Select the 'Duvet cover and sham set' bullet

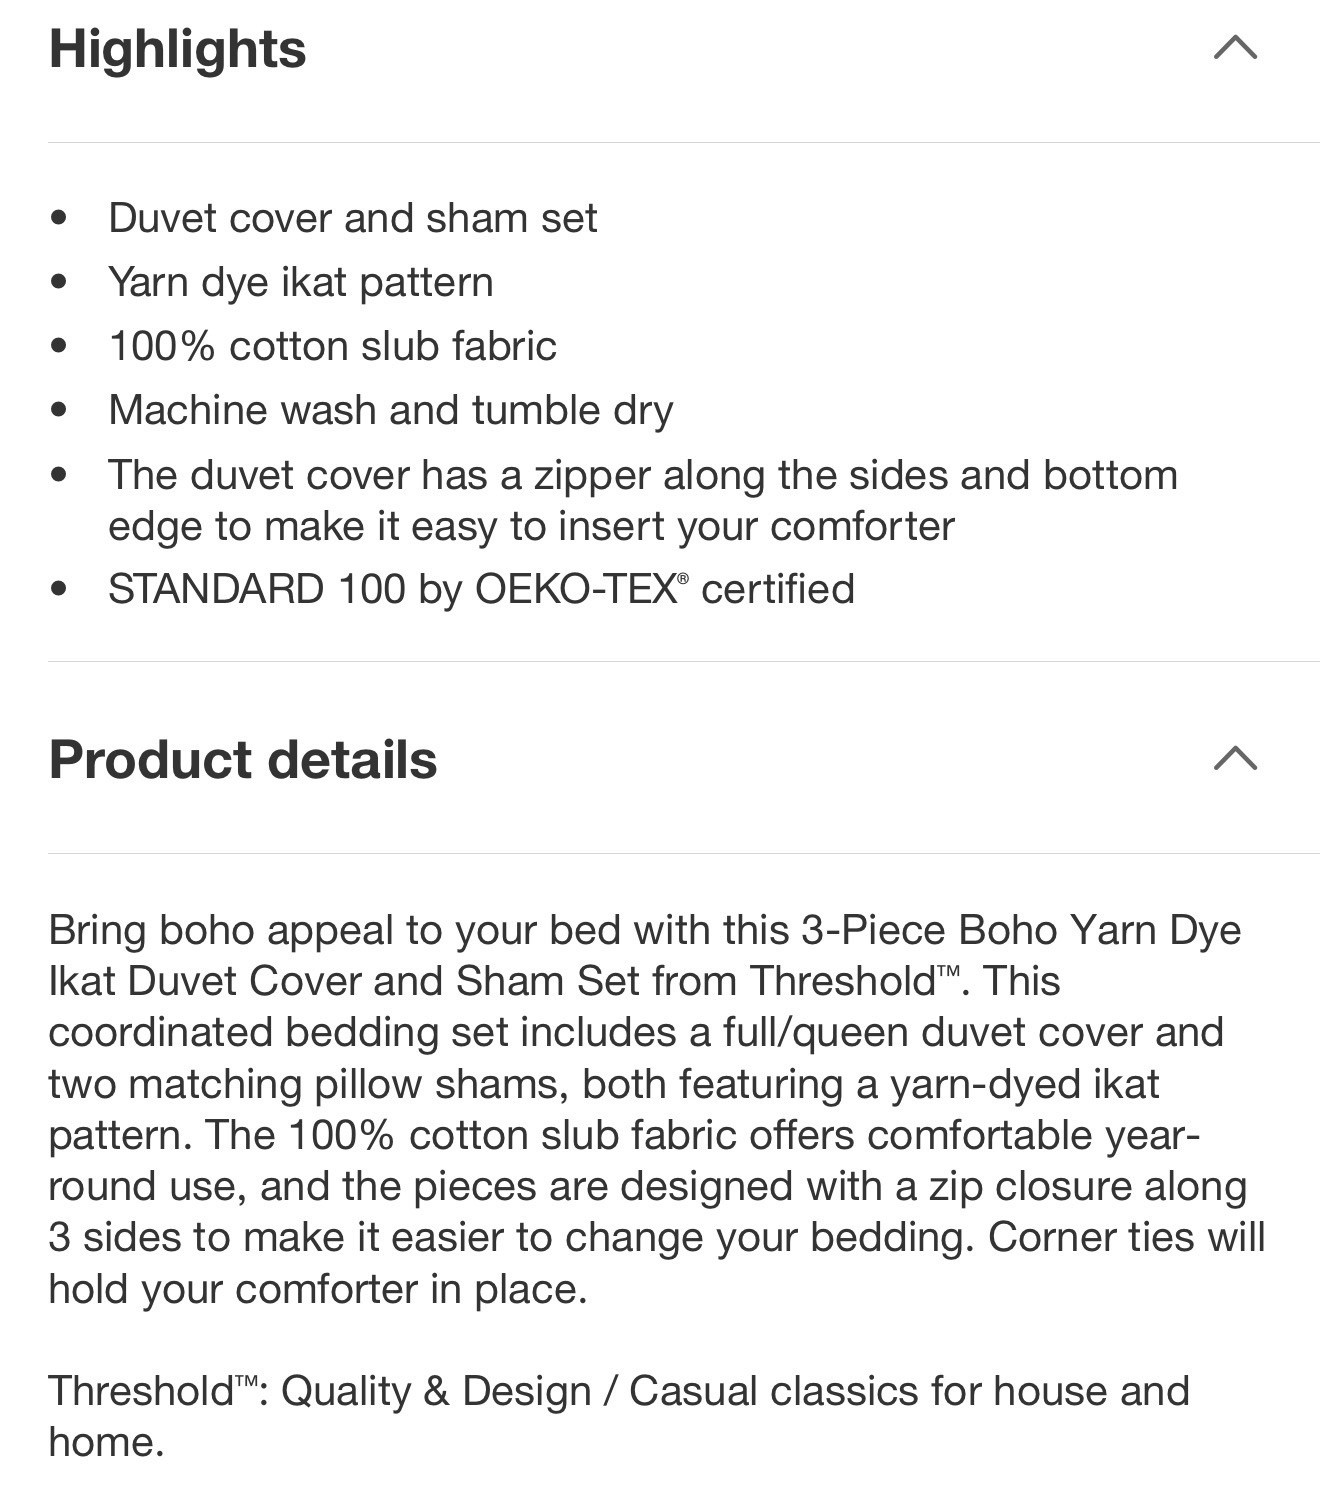(352, 218)
